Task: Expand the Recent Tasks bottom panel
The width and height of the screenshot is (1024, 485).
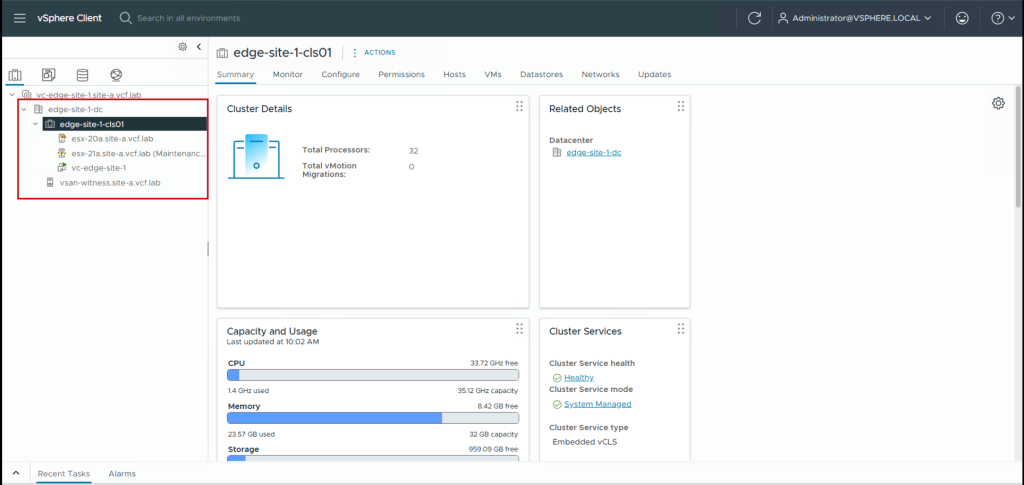Action: click(16, 473)
